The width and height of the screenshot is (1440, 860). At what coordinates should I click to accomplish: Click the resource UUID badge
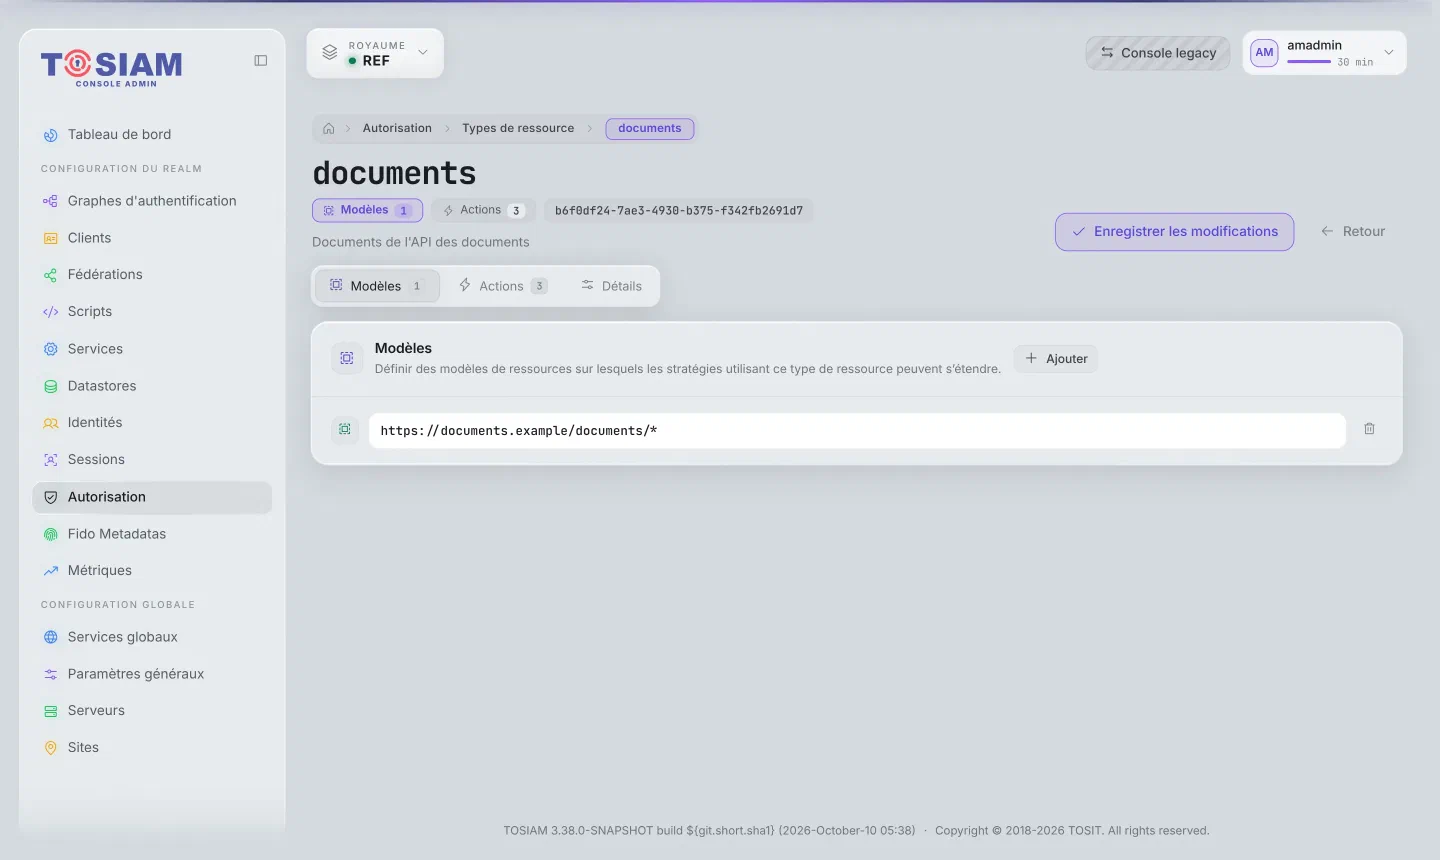click(679, 211)
